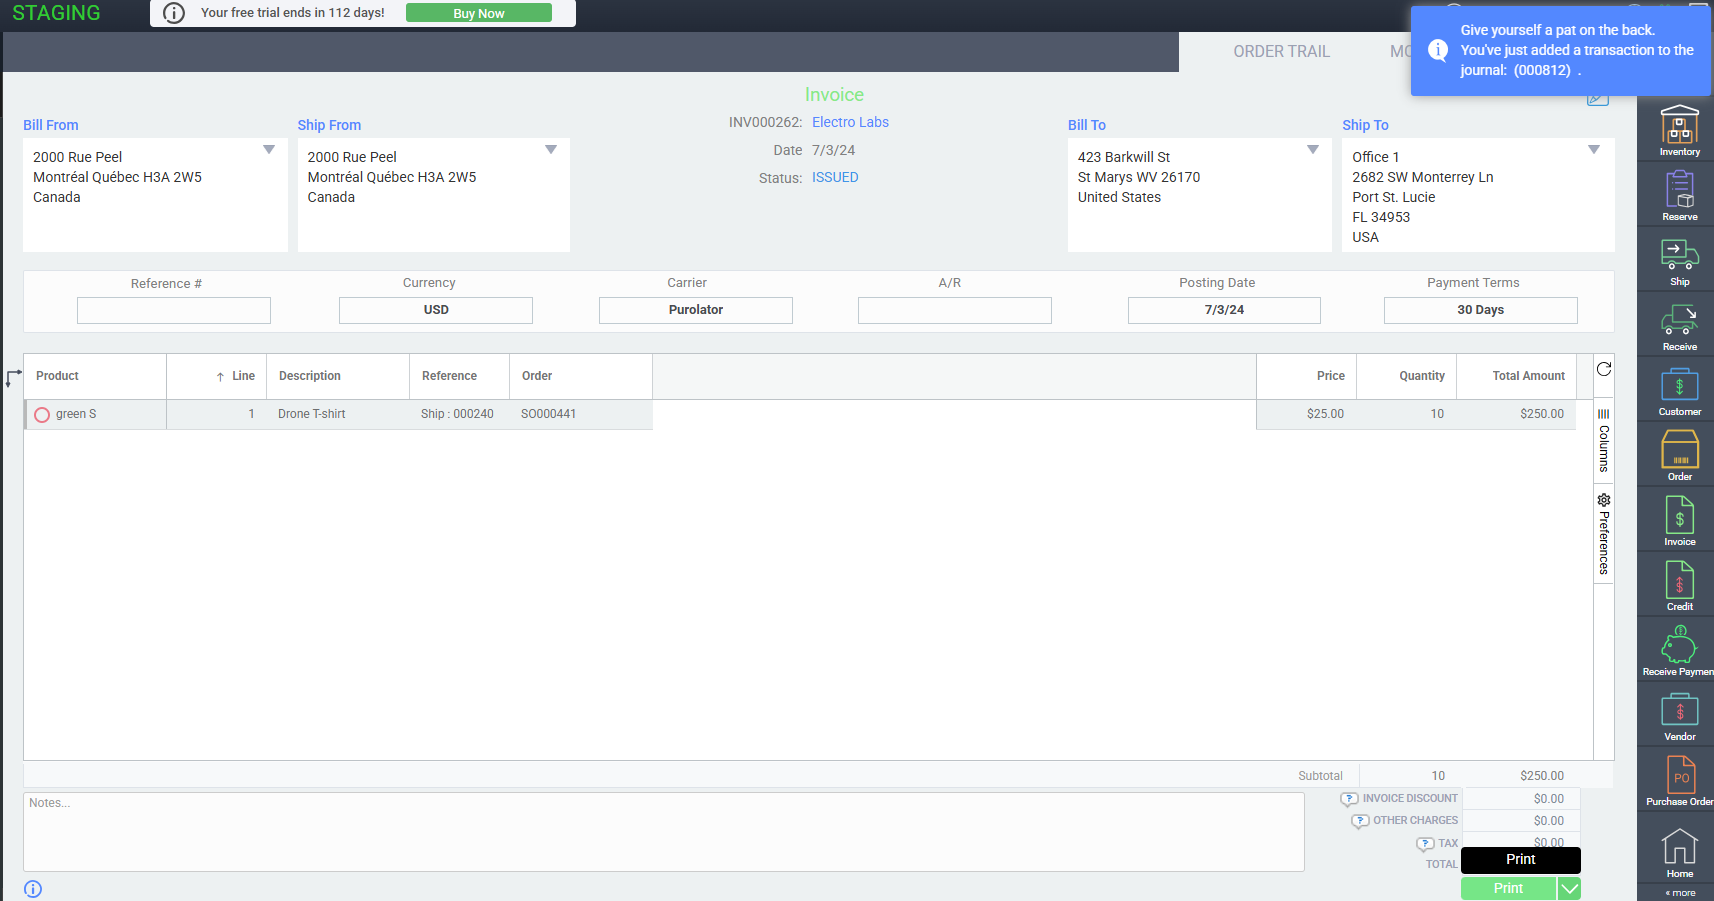
Task: Click the notification info icon
Action: (x=1438, y=50)
